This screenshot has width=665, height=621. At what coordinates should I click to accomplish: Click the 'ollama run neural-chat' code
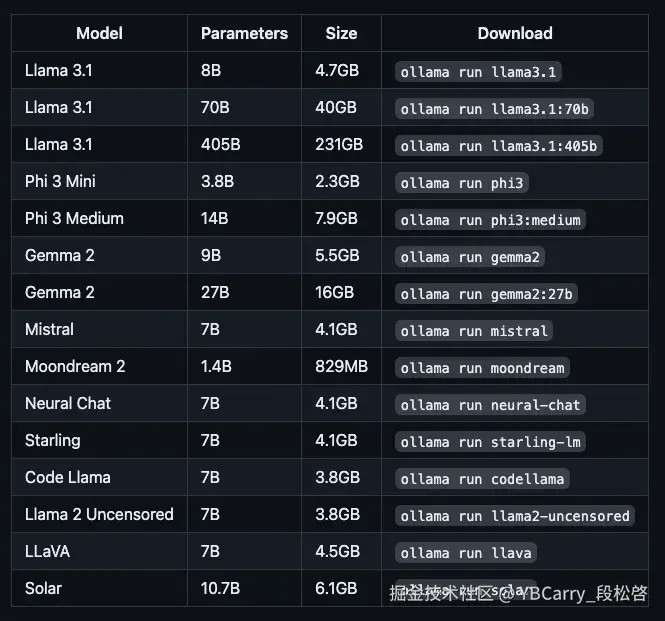point(490,405)
